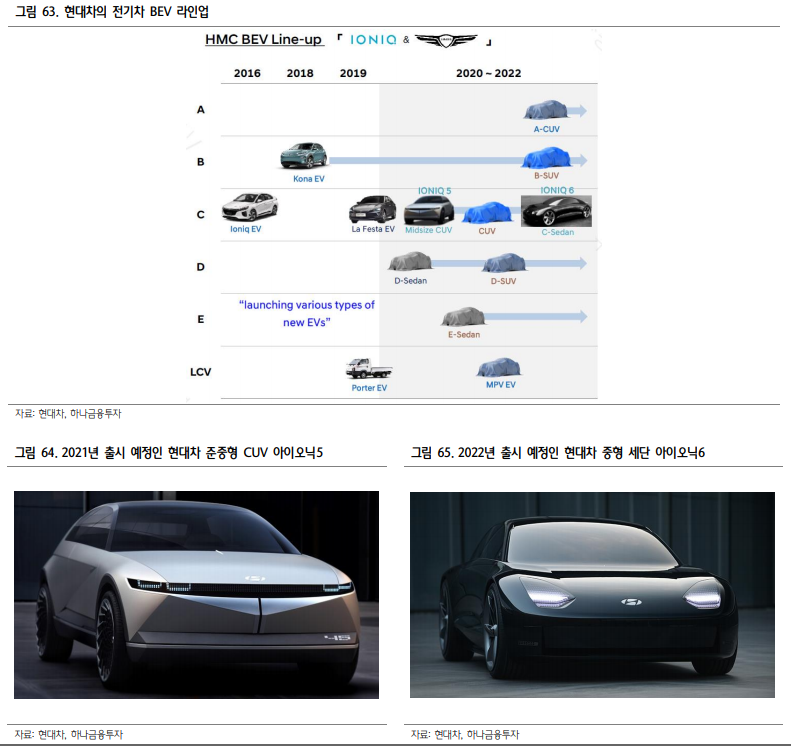Click the 'D-Sedan' label
The height and width of the screenshot is (746, 791).
[x=411, y=280]
